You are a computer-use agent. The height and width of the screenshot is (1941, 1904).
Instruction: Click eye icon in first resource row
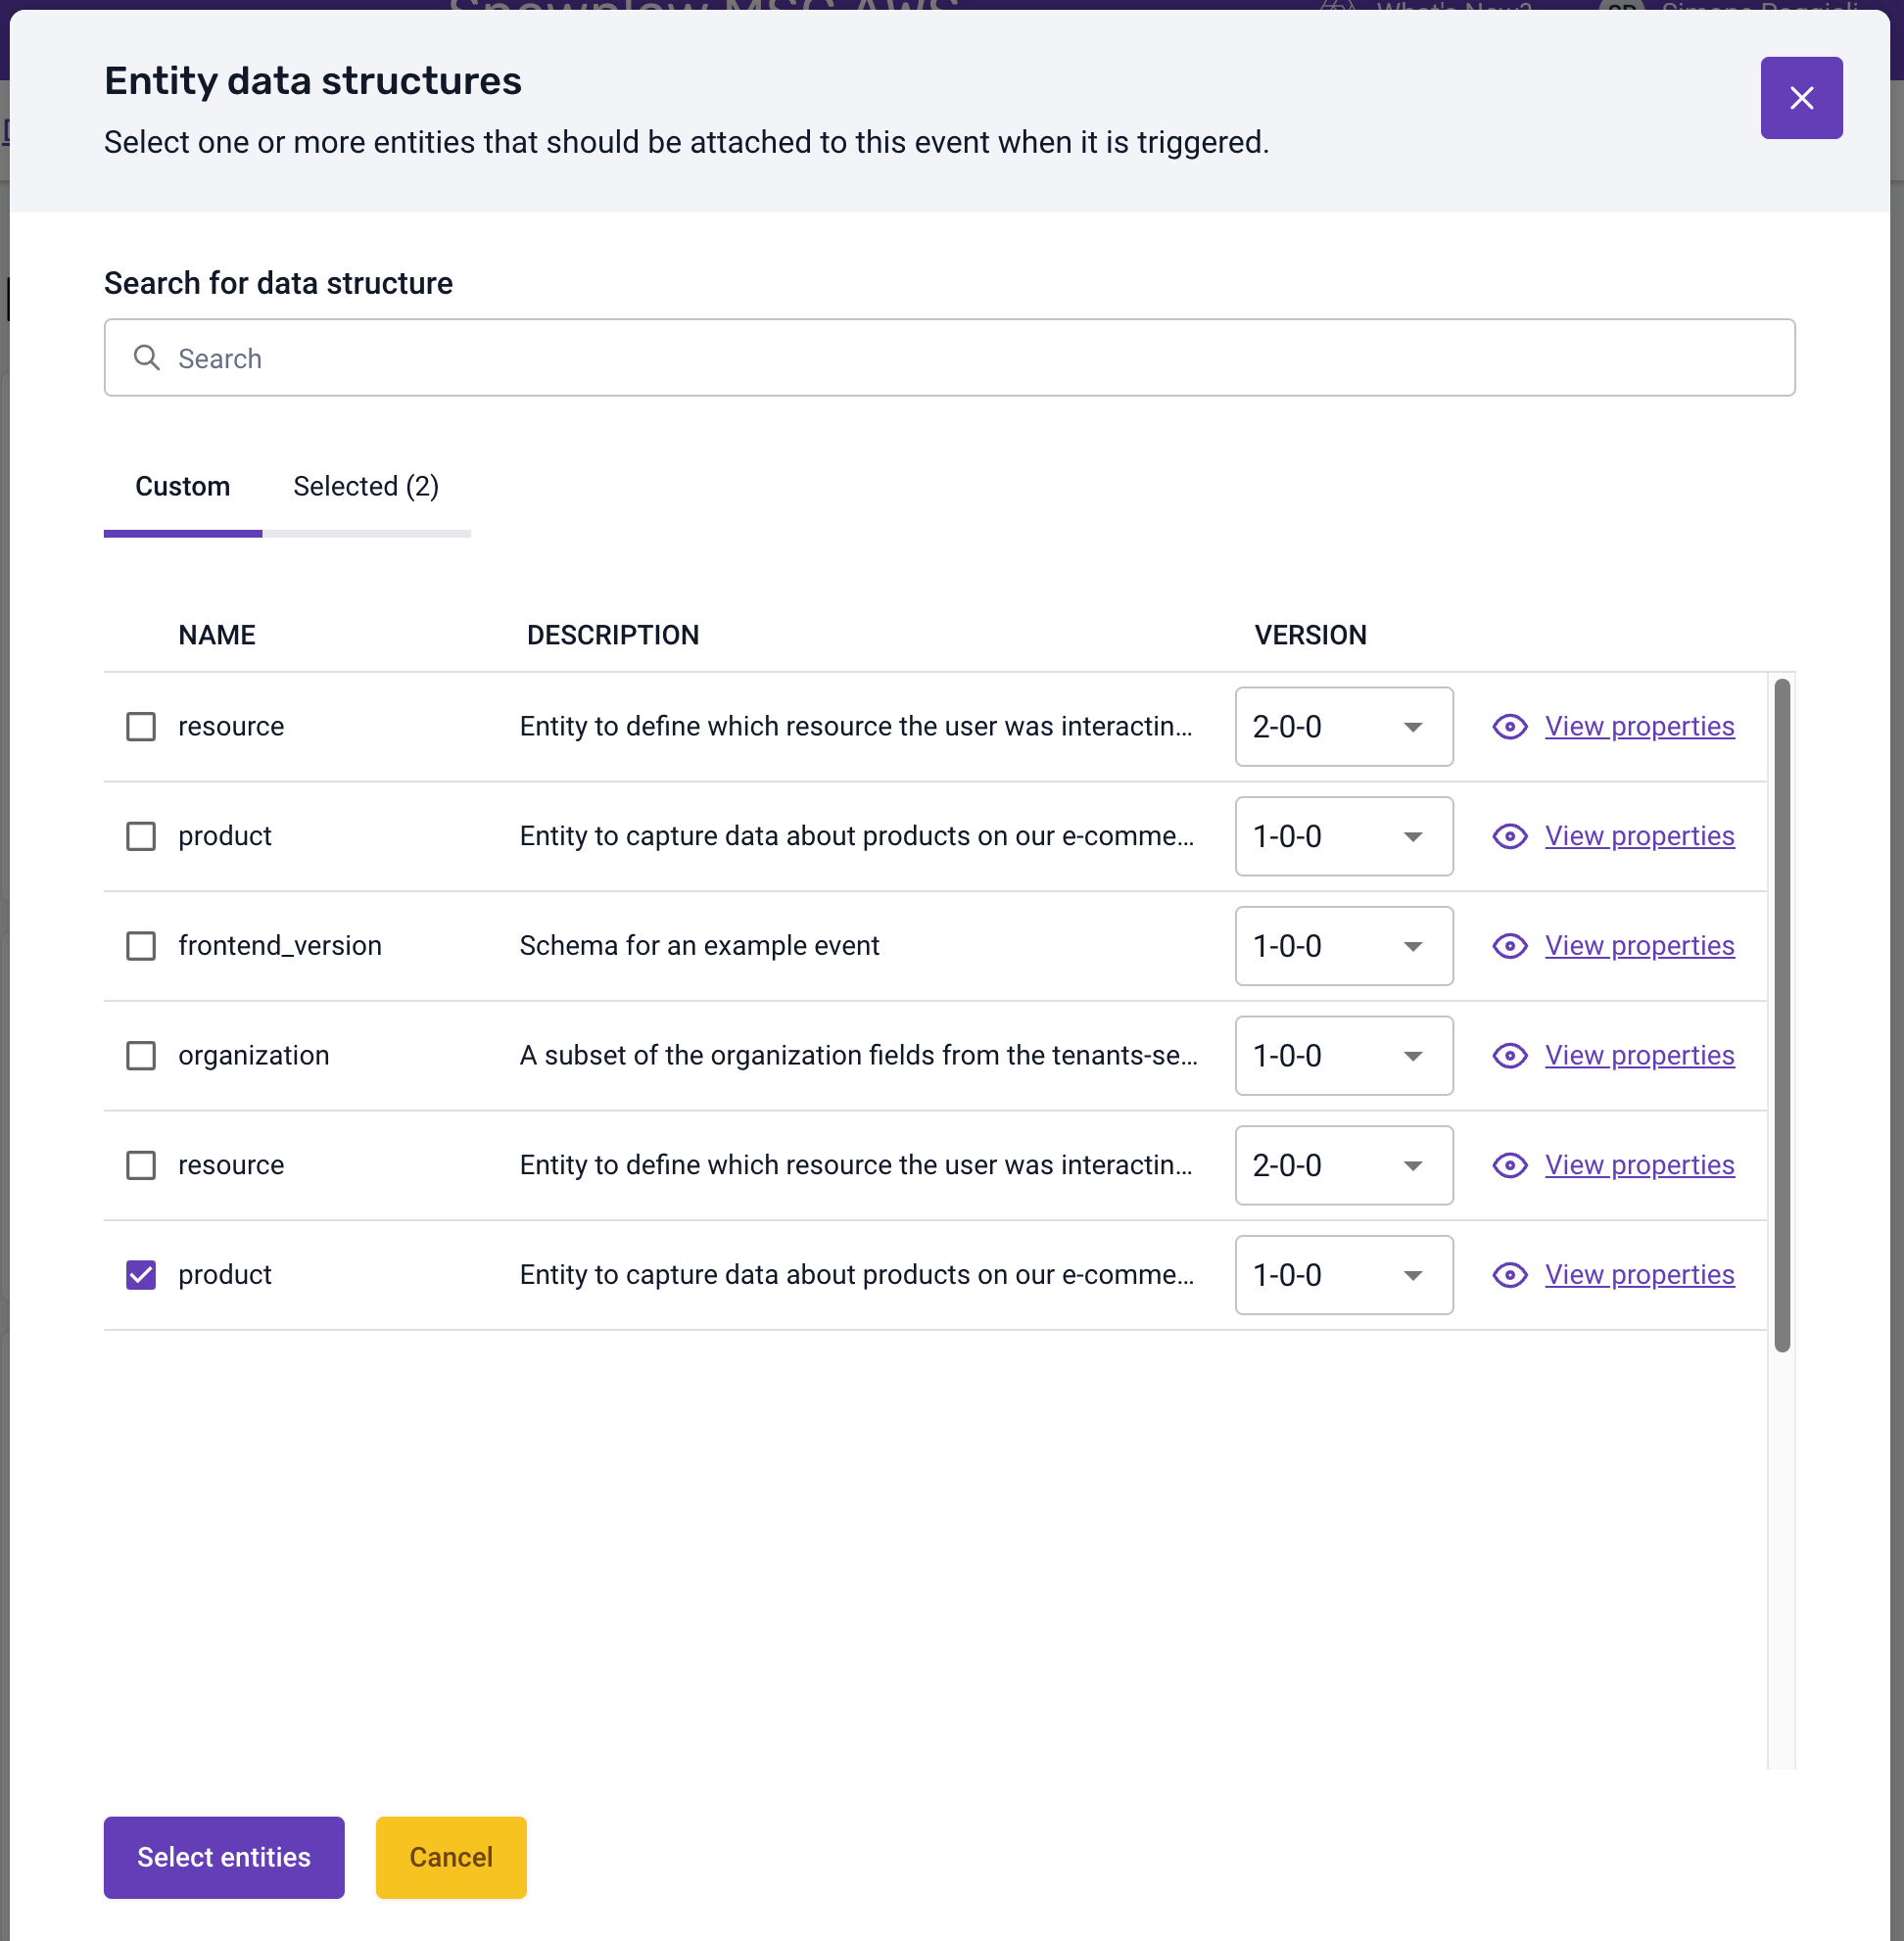click(1509, 727)
